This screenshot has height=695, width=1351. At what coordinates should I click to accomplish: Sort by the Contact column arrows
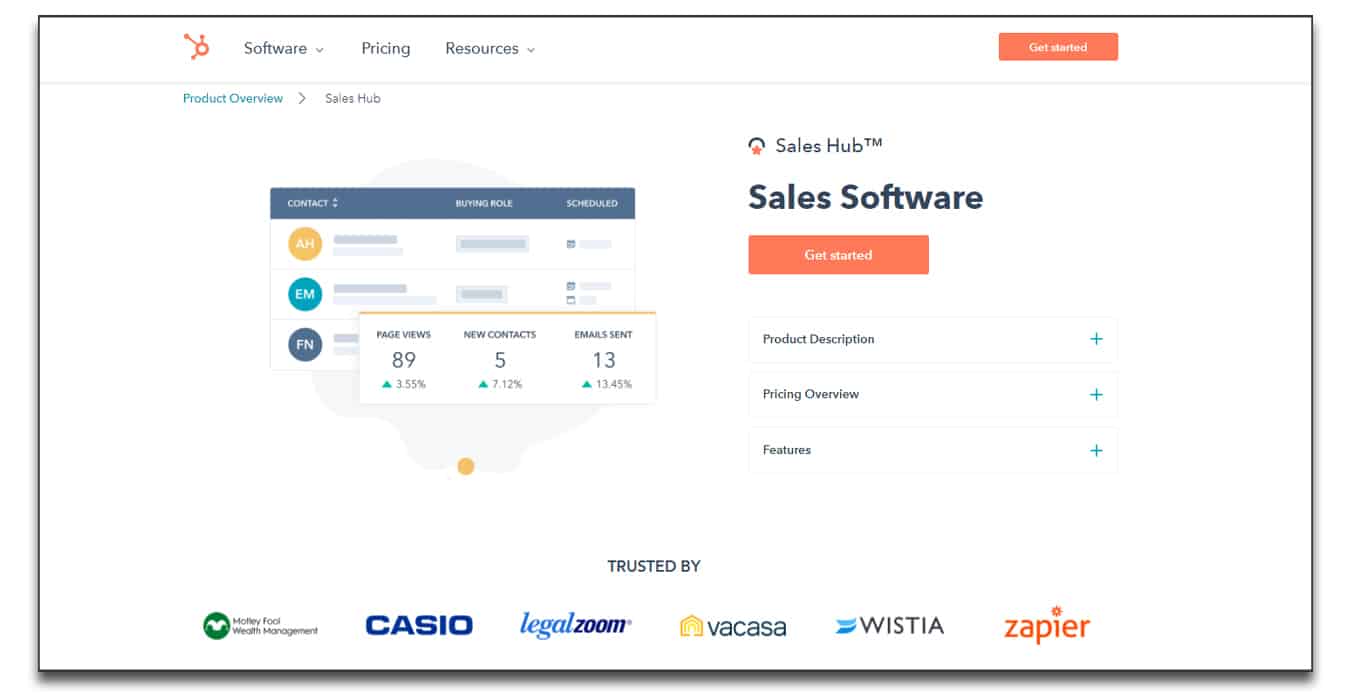(x=335, y=203)
